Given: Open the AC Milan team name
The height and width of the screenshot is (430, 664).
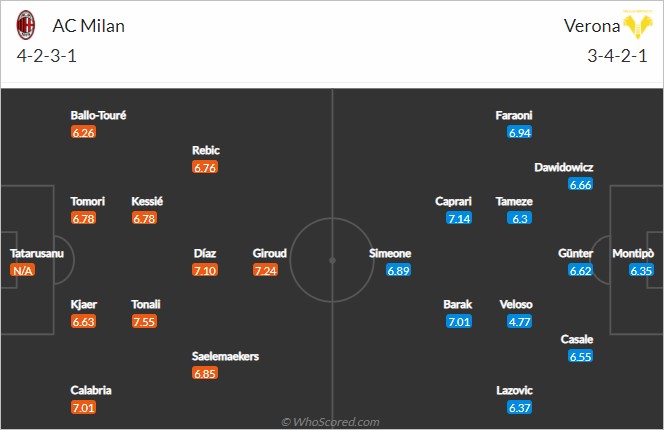Looking at the screenshot, I should tap(89, 26).
